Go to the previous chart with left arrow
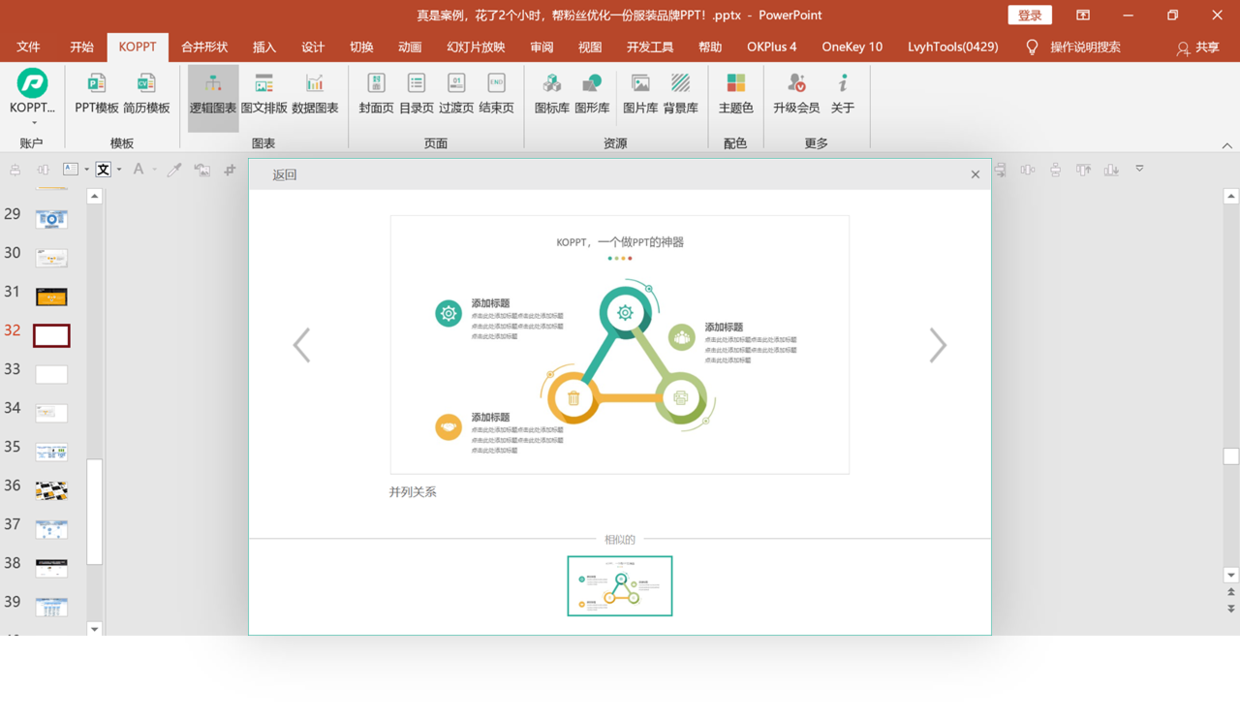This screenshot has width=1240, height=721. point(301,345)
